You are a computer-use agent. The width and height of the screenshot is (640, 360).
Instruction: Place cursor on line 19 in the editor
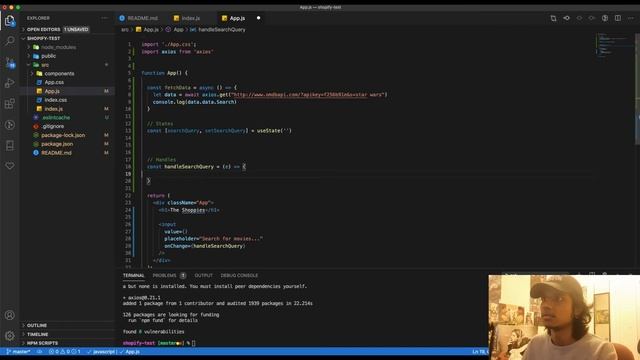[x=367, y=174]
